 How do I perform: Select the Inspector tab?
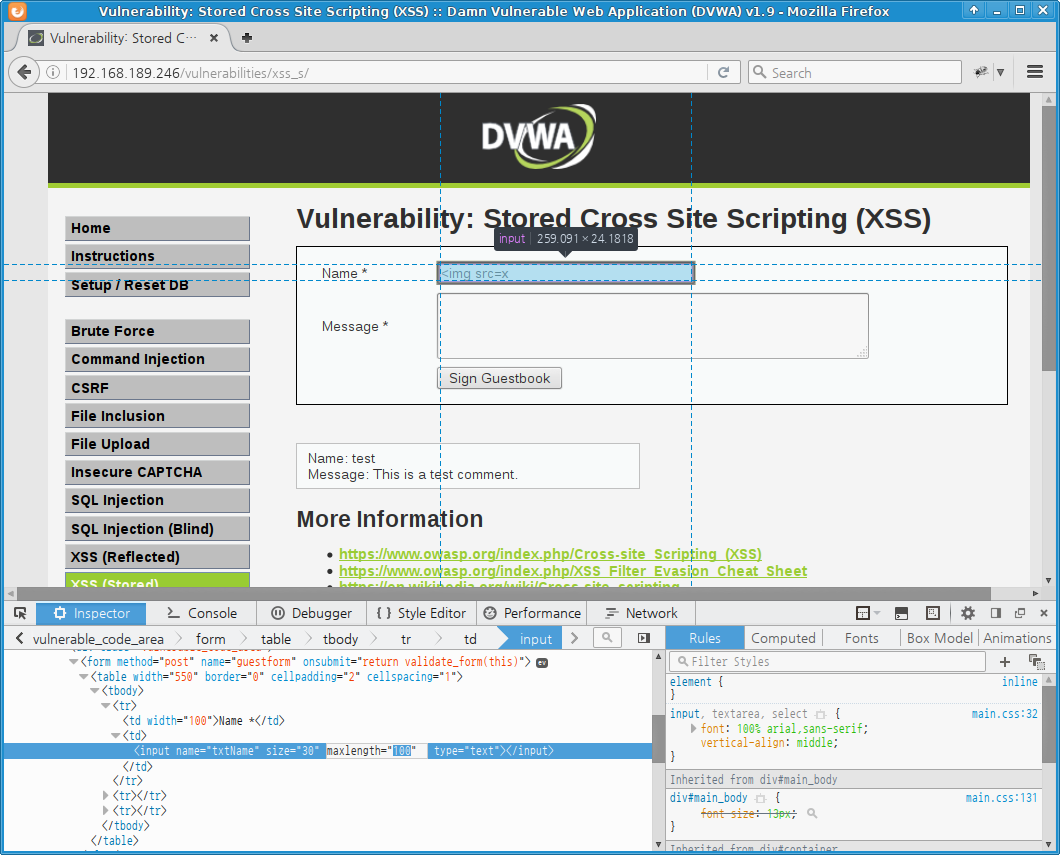(91, 613)
